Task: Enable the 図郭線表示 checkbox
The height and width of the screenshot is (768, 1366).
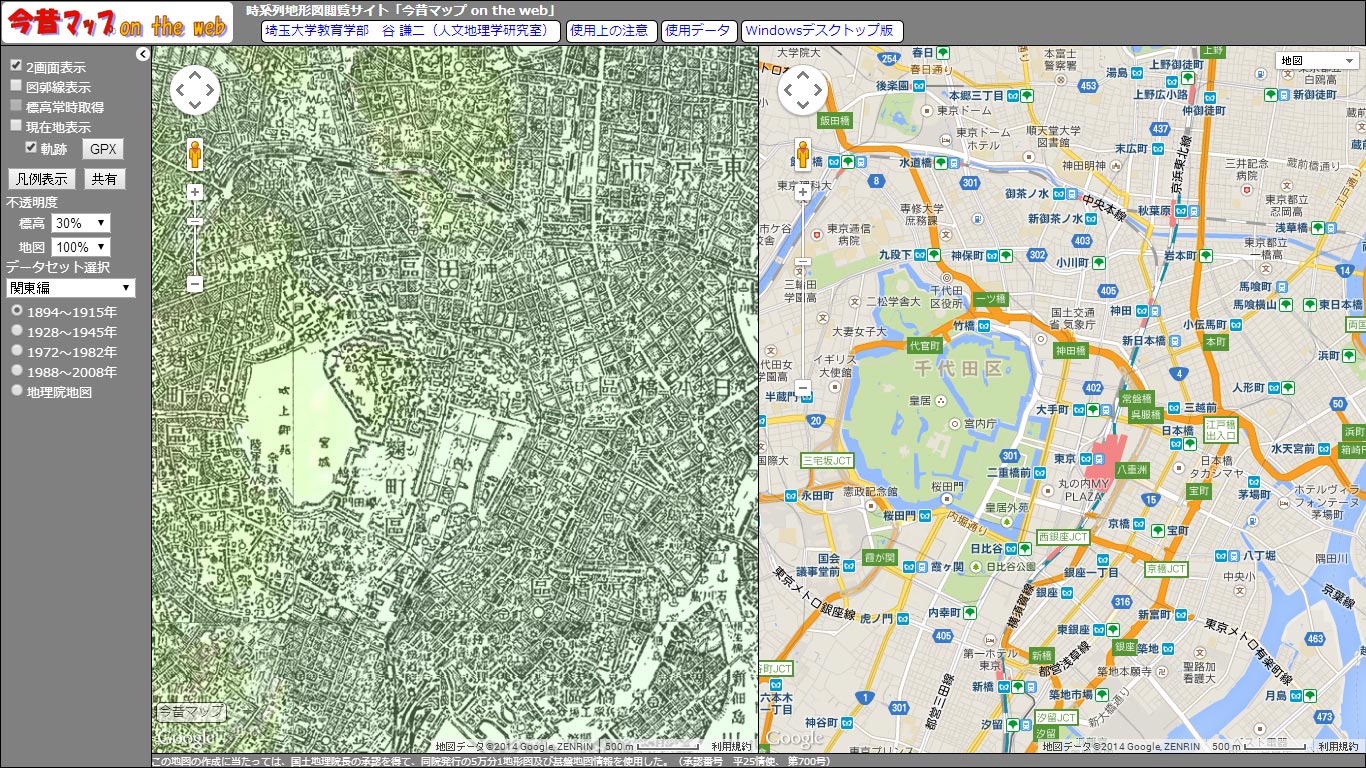Action: pyautogui.click(x=16, y=86)
